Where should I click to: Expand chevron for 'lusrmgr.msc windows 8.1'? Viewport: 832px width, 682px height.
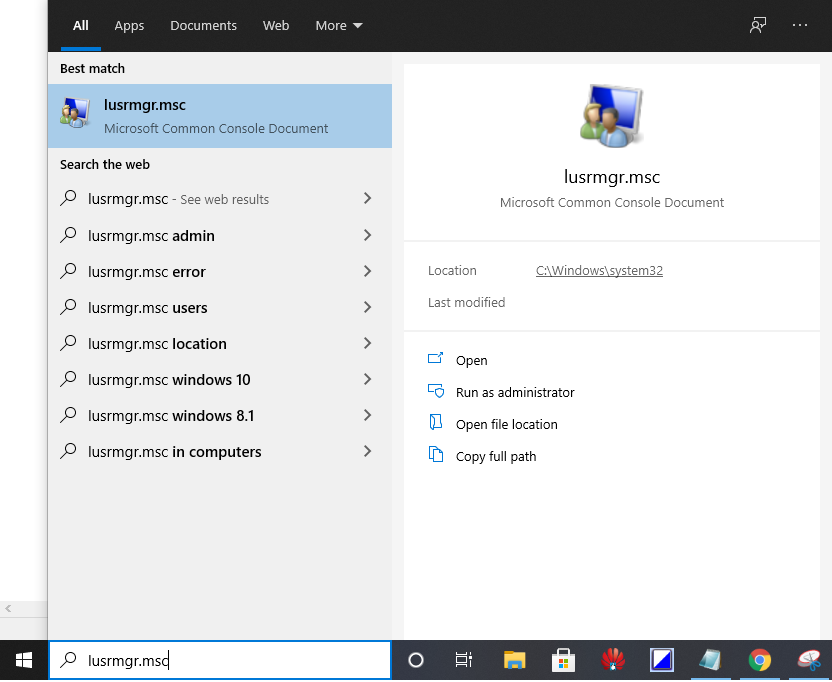tap(367, 416)
